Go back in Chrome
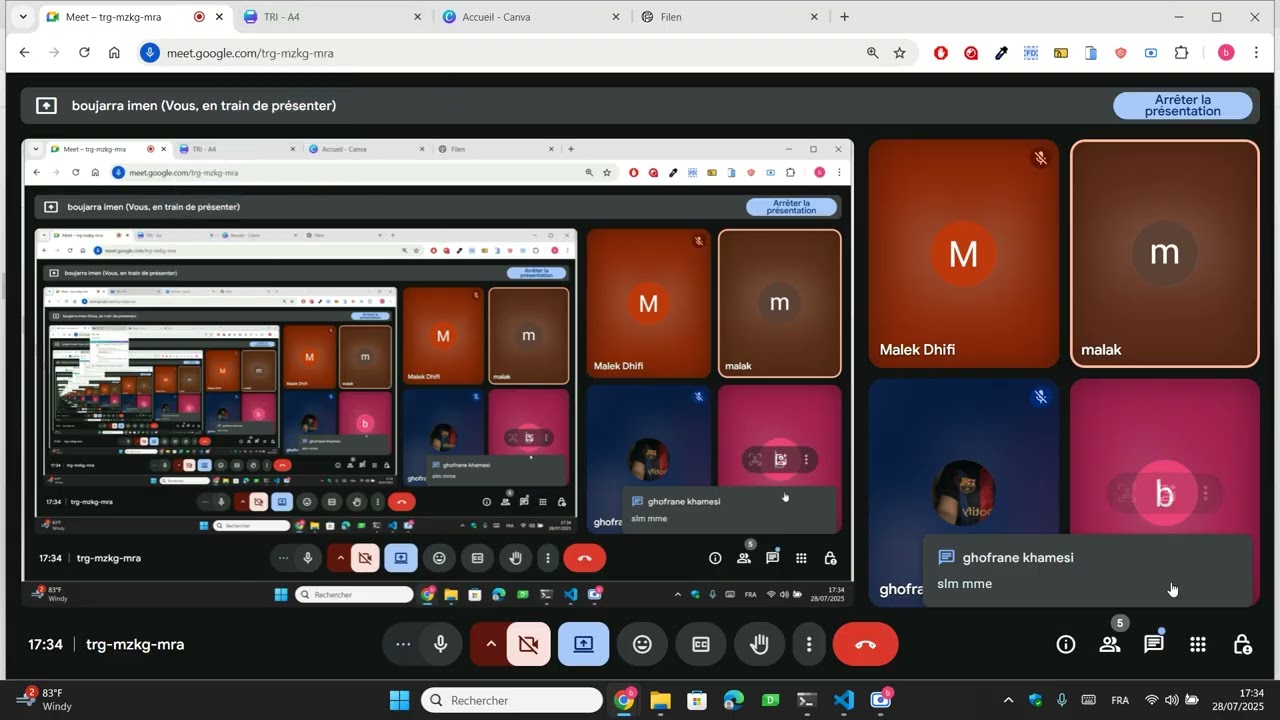The width and height of the screenshot is (1280, 720). [x=25, y=53]
